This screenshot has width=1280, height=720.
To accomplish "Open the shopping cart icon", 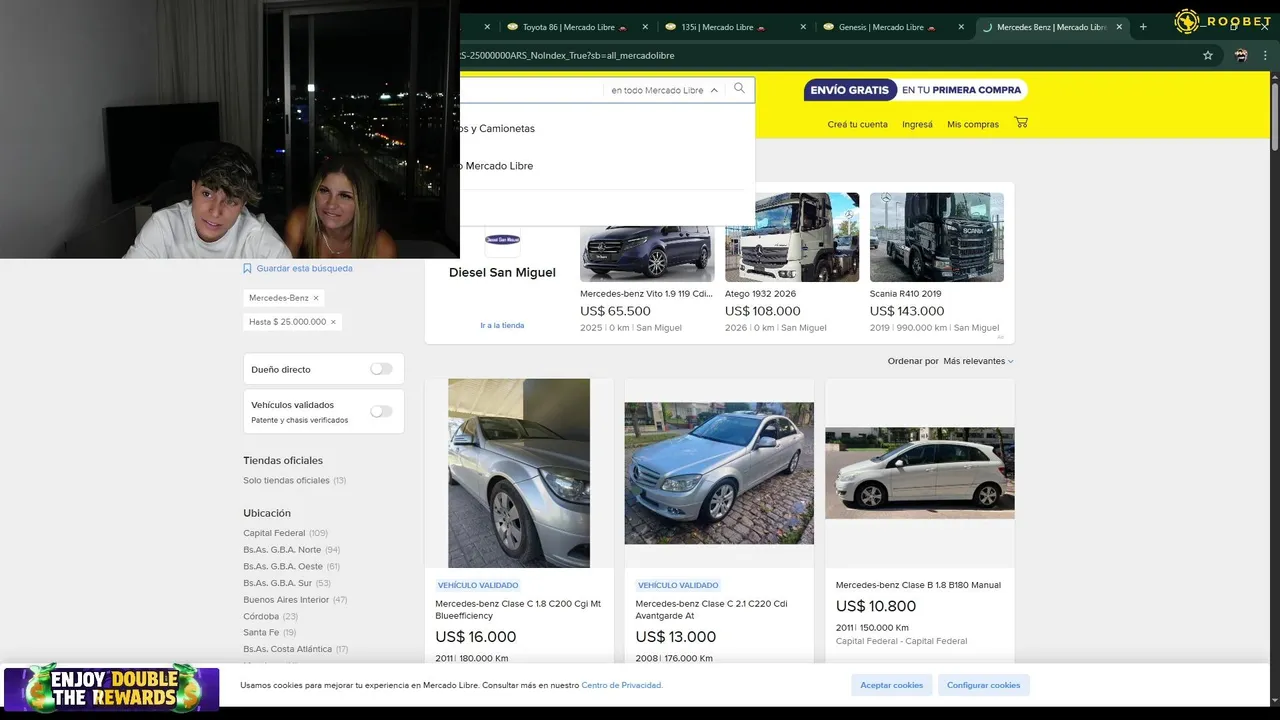I will (x=1021, y=123).
